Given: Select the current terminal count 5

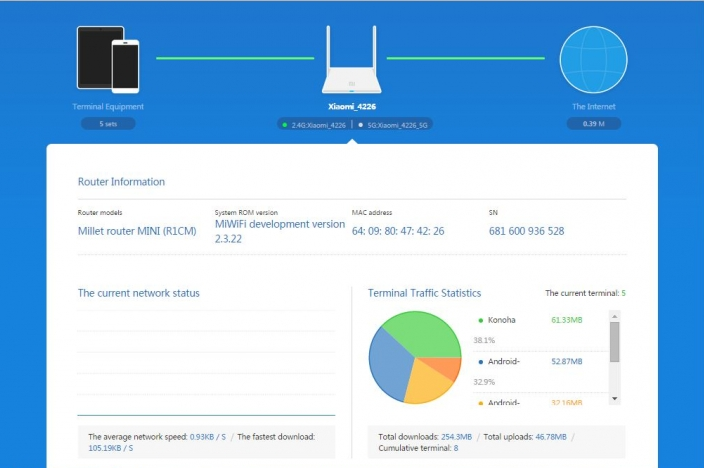Looking at the screenshot, I should click(623, 293).
